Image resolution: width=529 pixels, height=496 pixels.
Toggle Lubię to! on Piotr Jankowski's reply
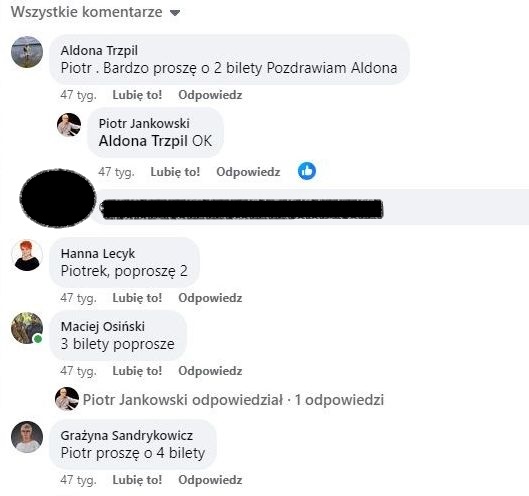(175, 172)
